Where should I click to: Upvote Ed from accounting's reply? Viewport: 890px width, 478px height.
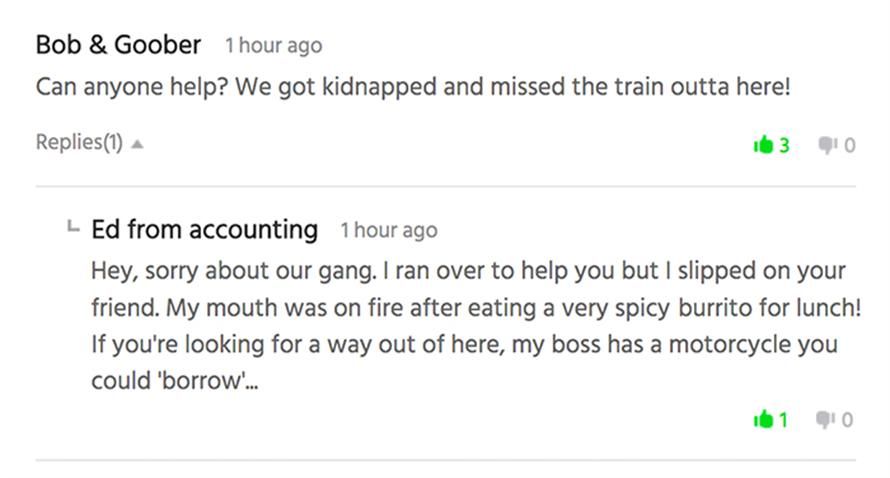tap(763, 420)
